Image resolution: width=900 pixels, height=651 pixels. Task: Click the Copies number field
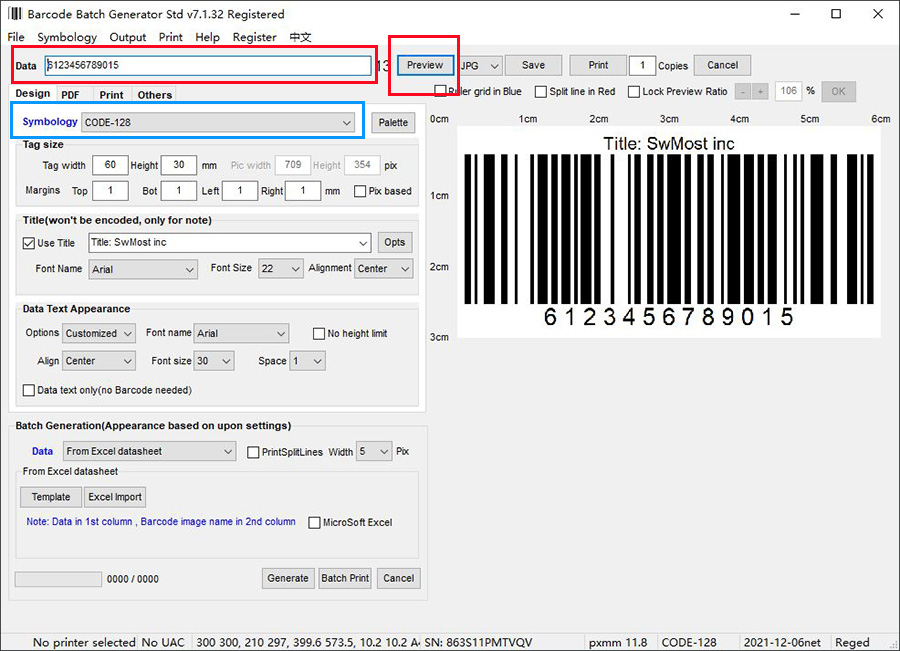(x=642, y=65)
